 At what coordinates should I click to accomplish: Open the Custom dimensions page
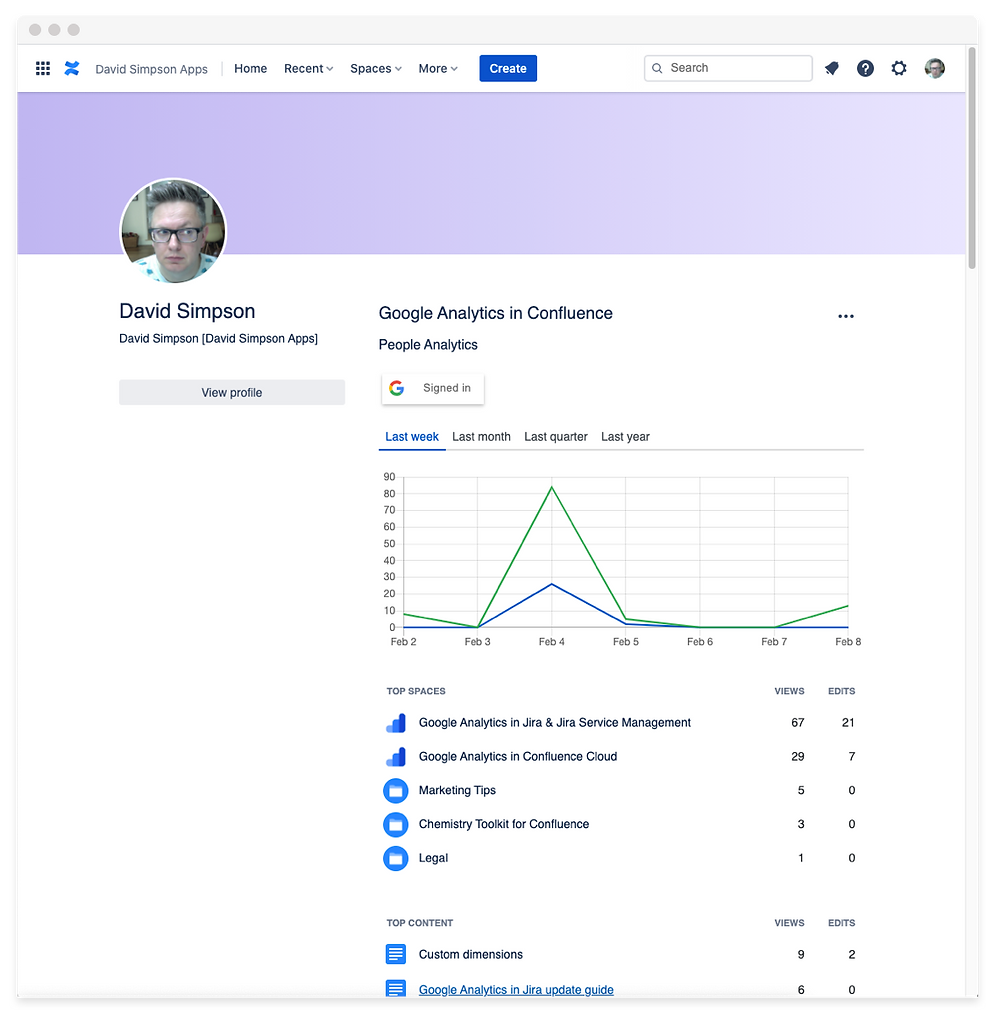pyautogui.click(x=471, y=955)
